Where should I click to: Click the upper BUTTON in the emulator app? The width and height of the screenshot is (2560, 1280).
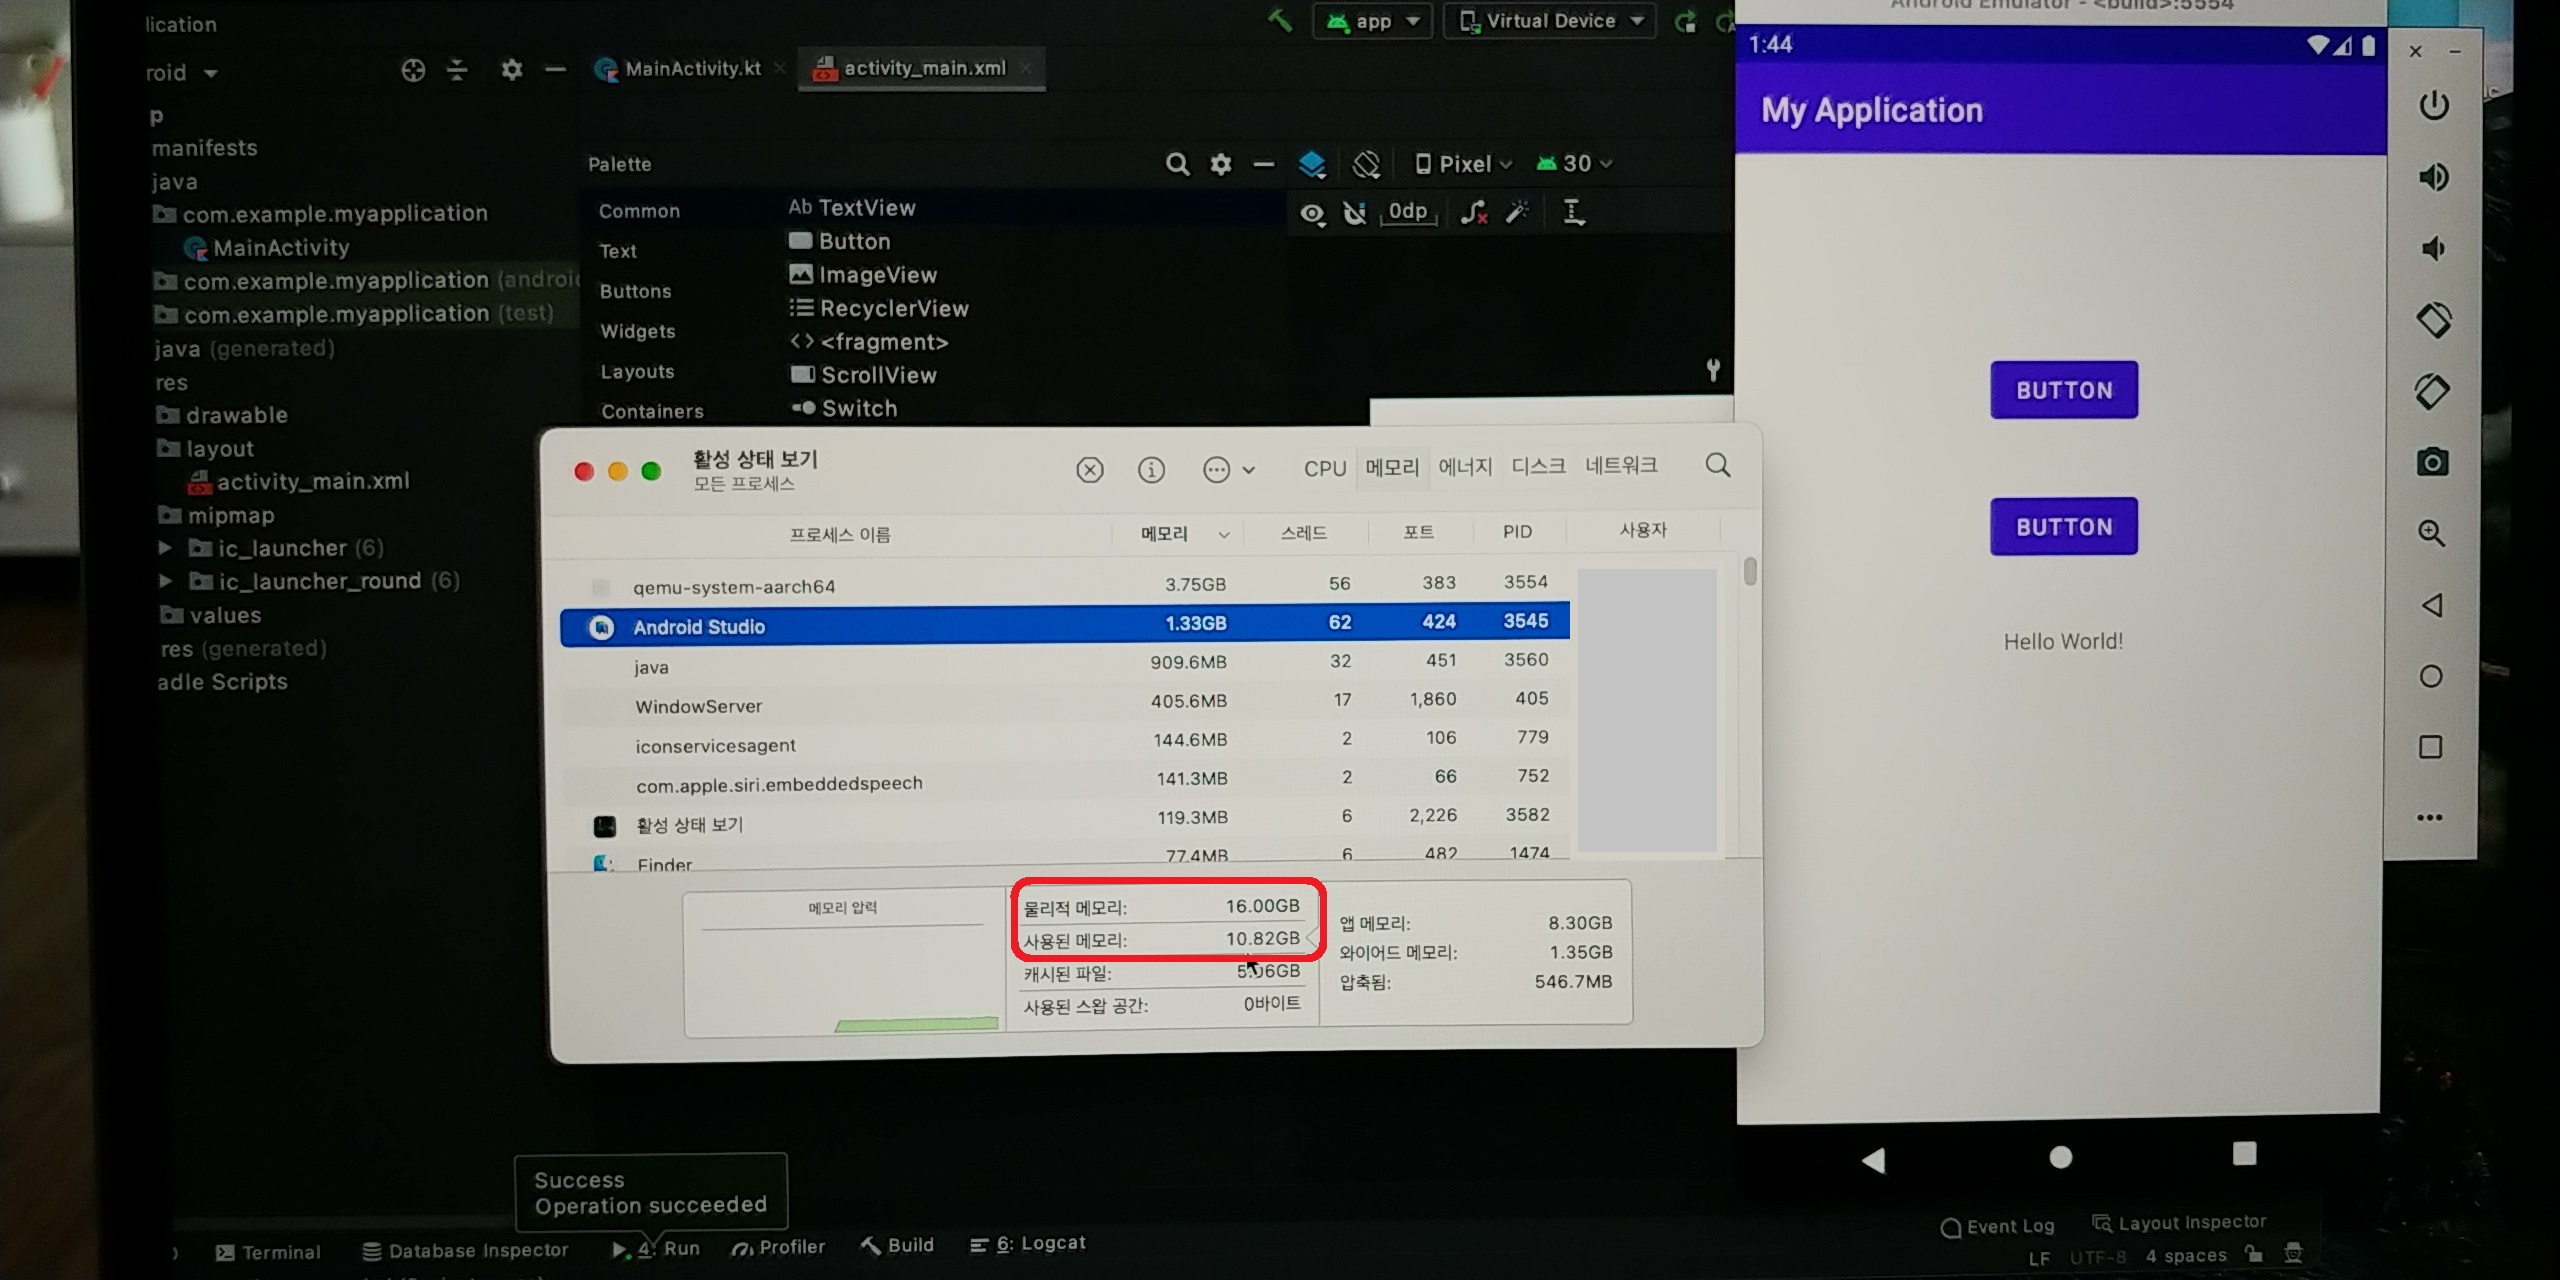click(x=2064, y=390)
